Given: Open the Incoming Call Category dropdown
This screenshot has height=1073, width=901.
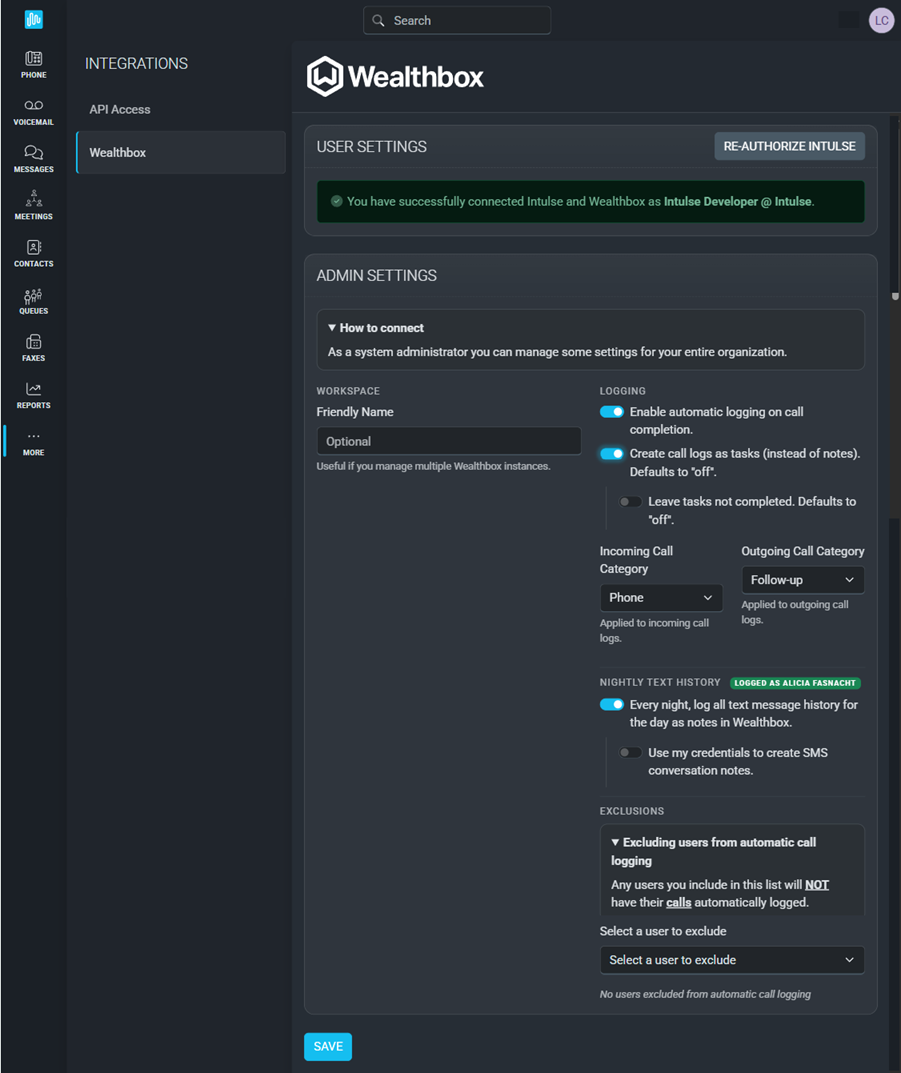Looking at the screenshot, I should 661,597.
